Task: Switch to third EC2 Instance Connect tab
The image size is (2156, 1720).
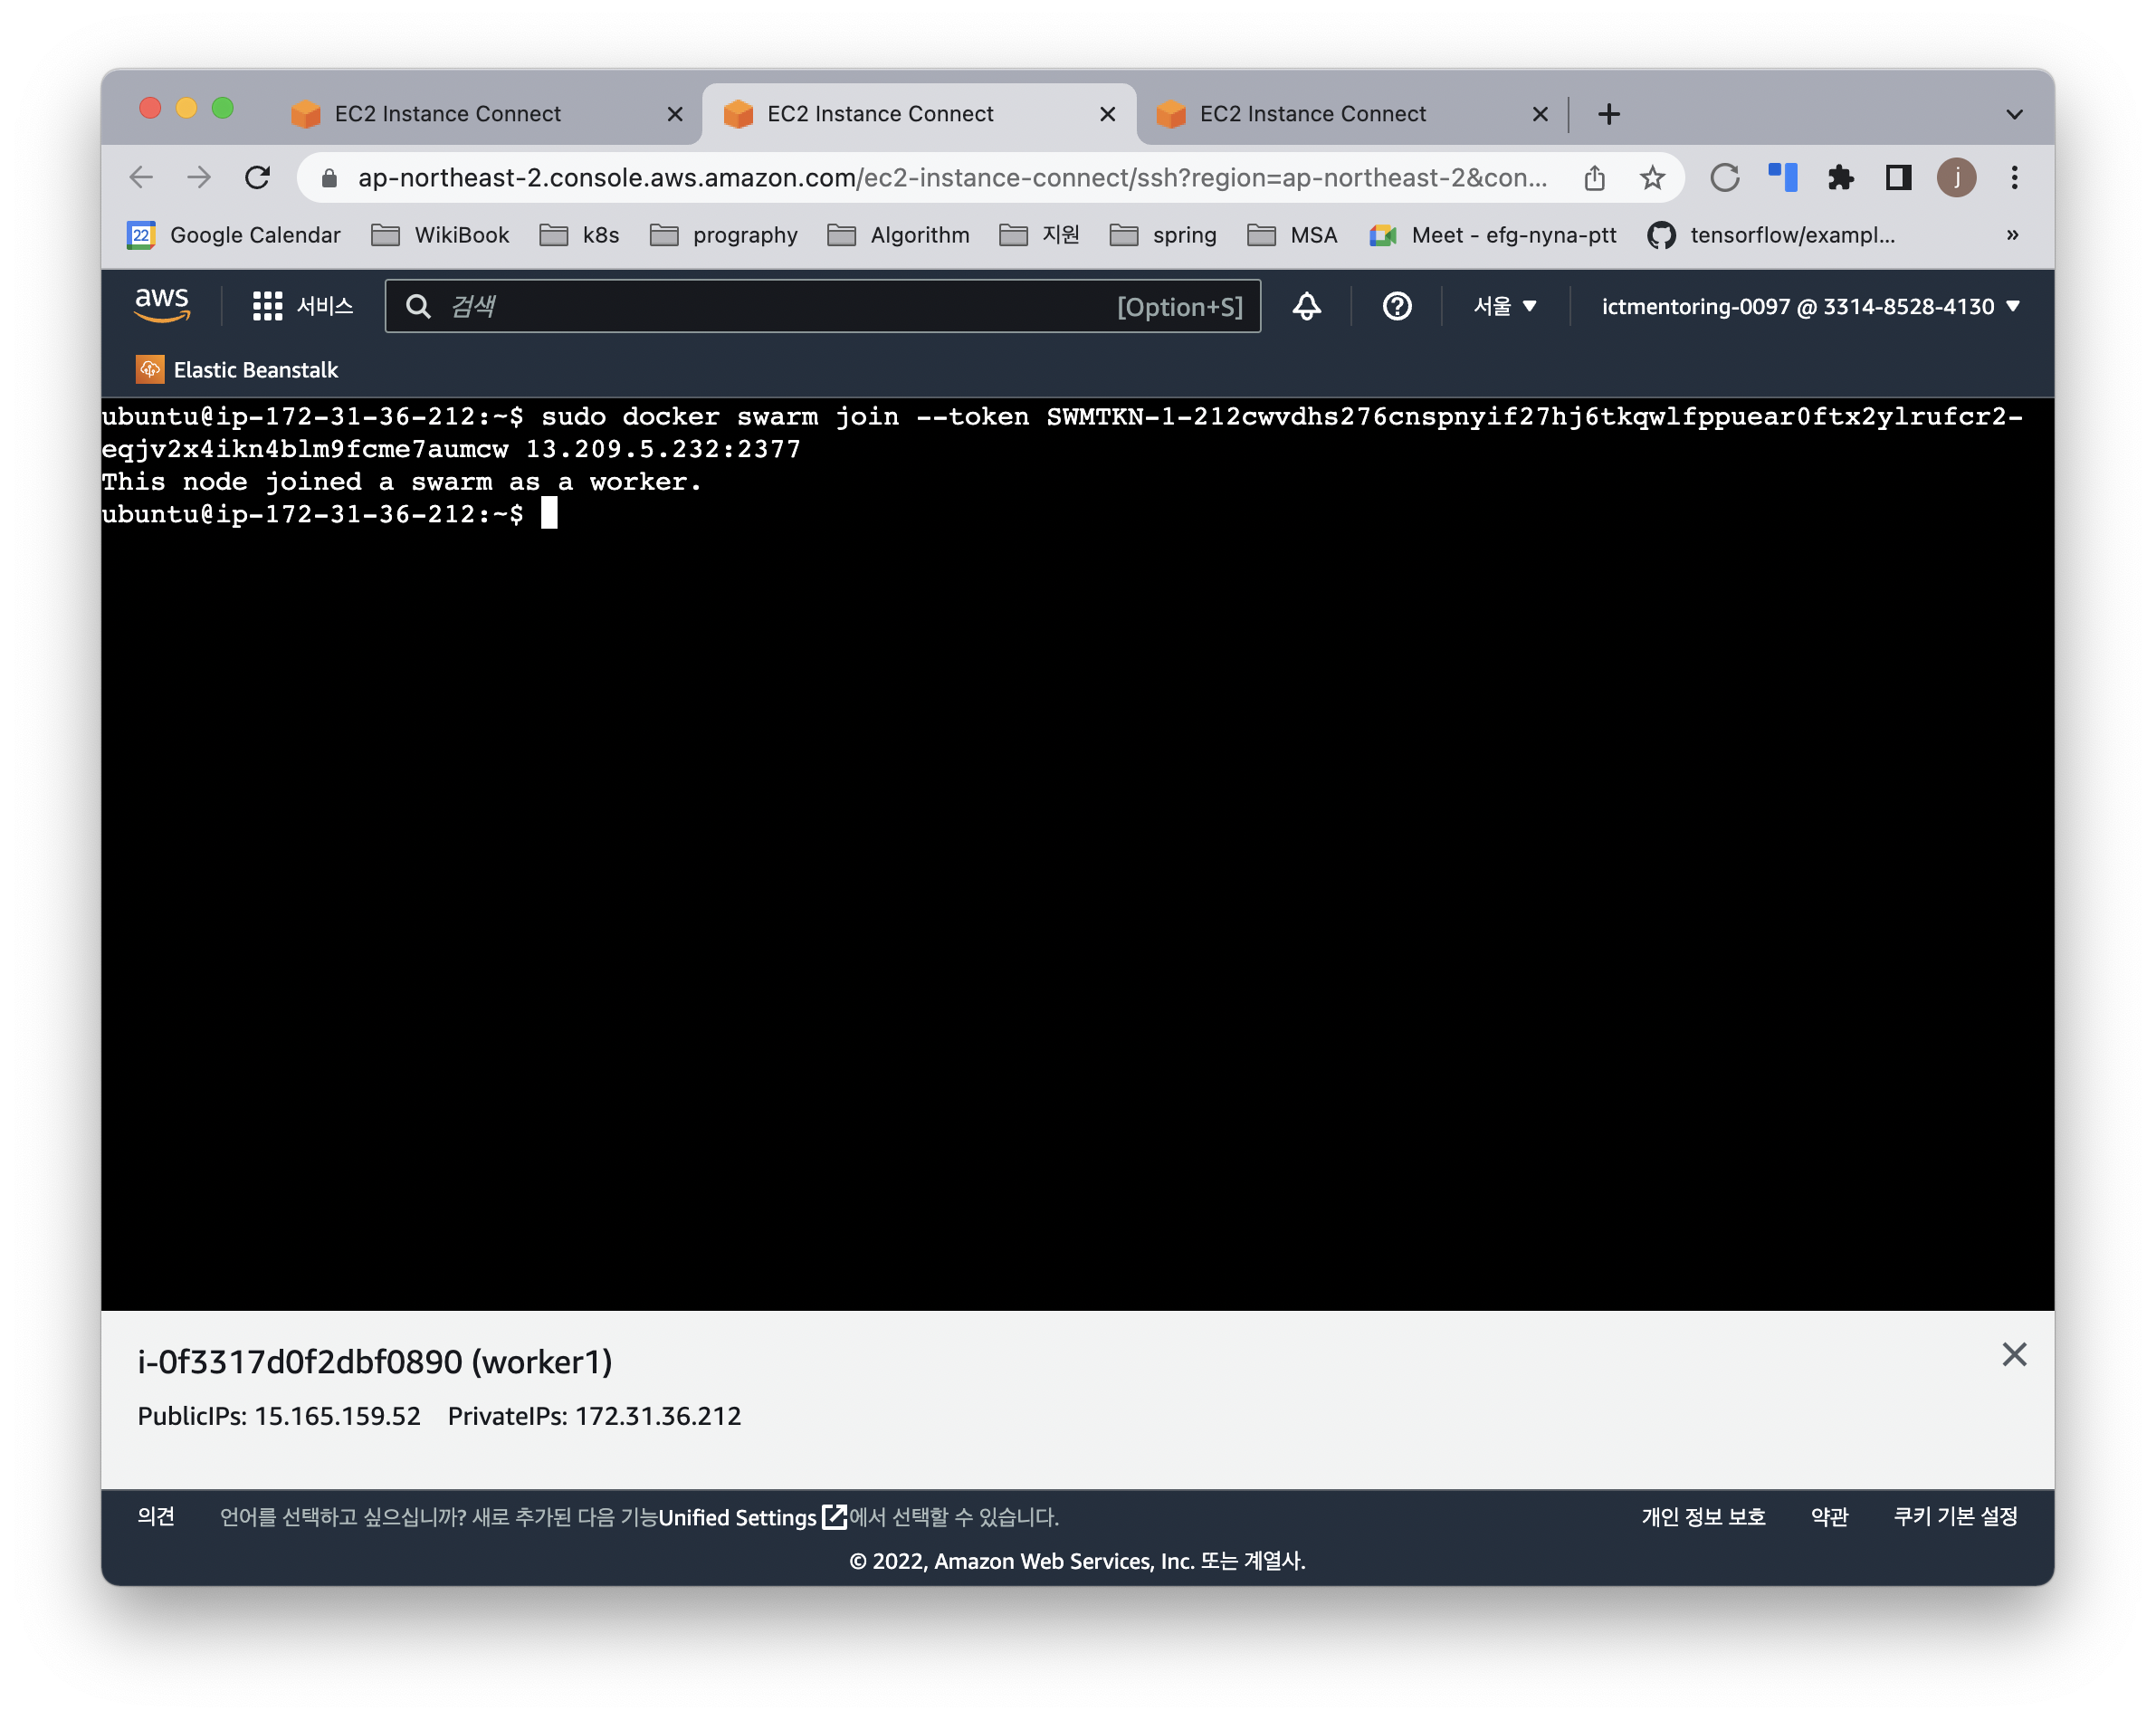Action: (1312, 114)
